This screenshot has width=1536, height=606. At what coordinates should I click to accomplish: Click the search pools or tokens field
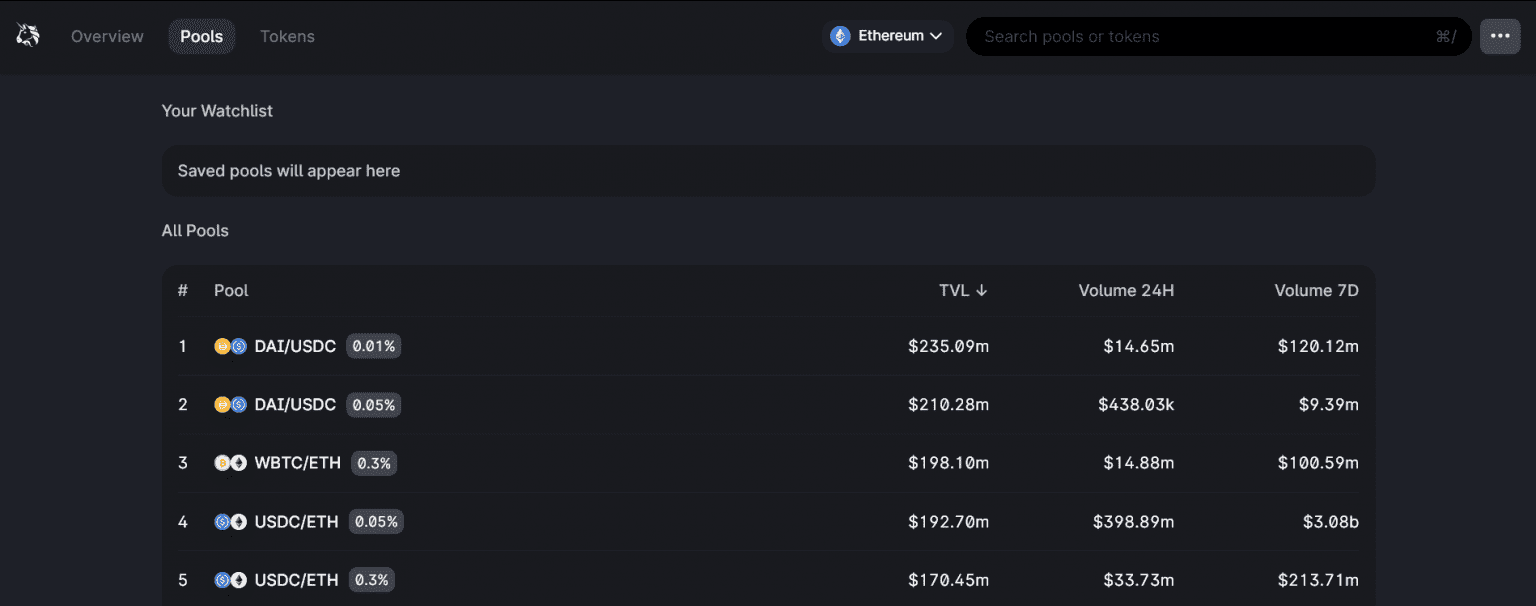click(x=1200, y=36)
